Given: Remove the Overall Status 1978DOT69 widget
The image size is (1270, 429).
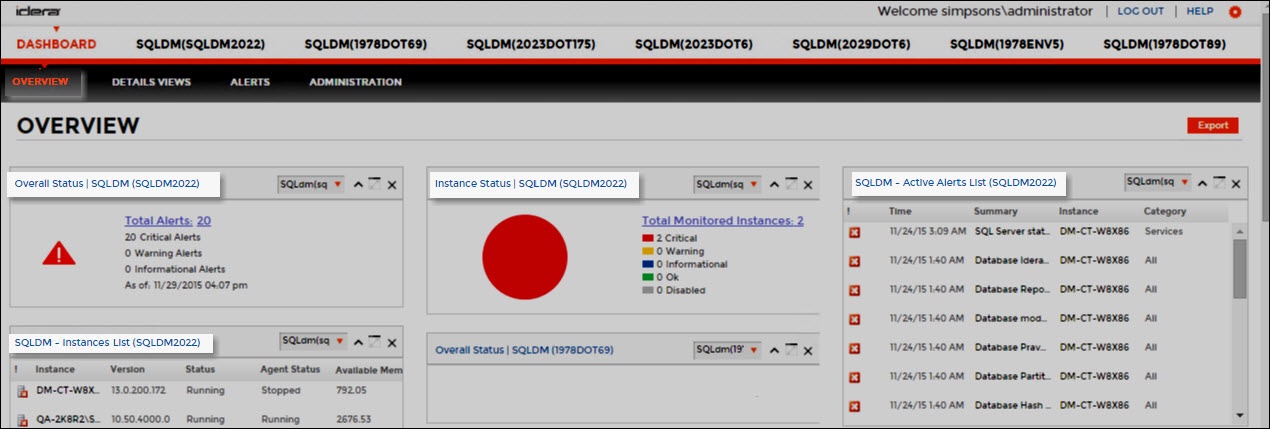Looking at the screenshot, I should coord(808,351).
